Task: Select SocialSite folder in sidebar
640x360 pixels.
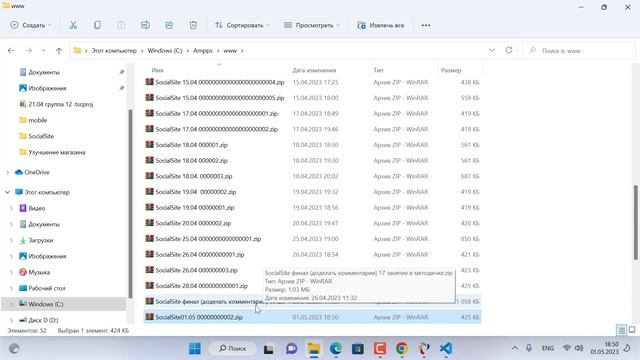Action: click(x=41, y=136)
